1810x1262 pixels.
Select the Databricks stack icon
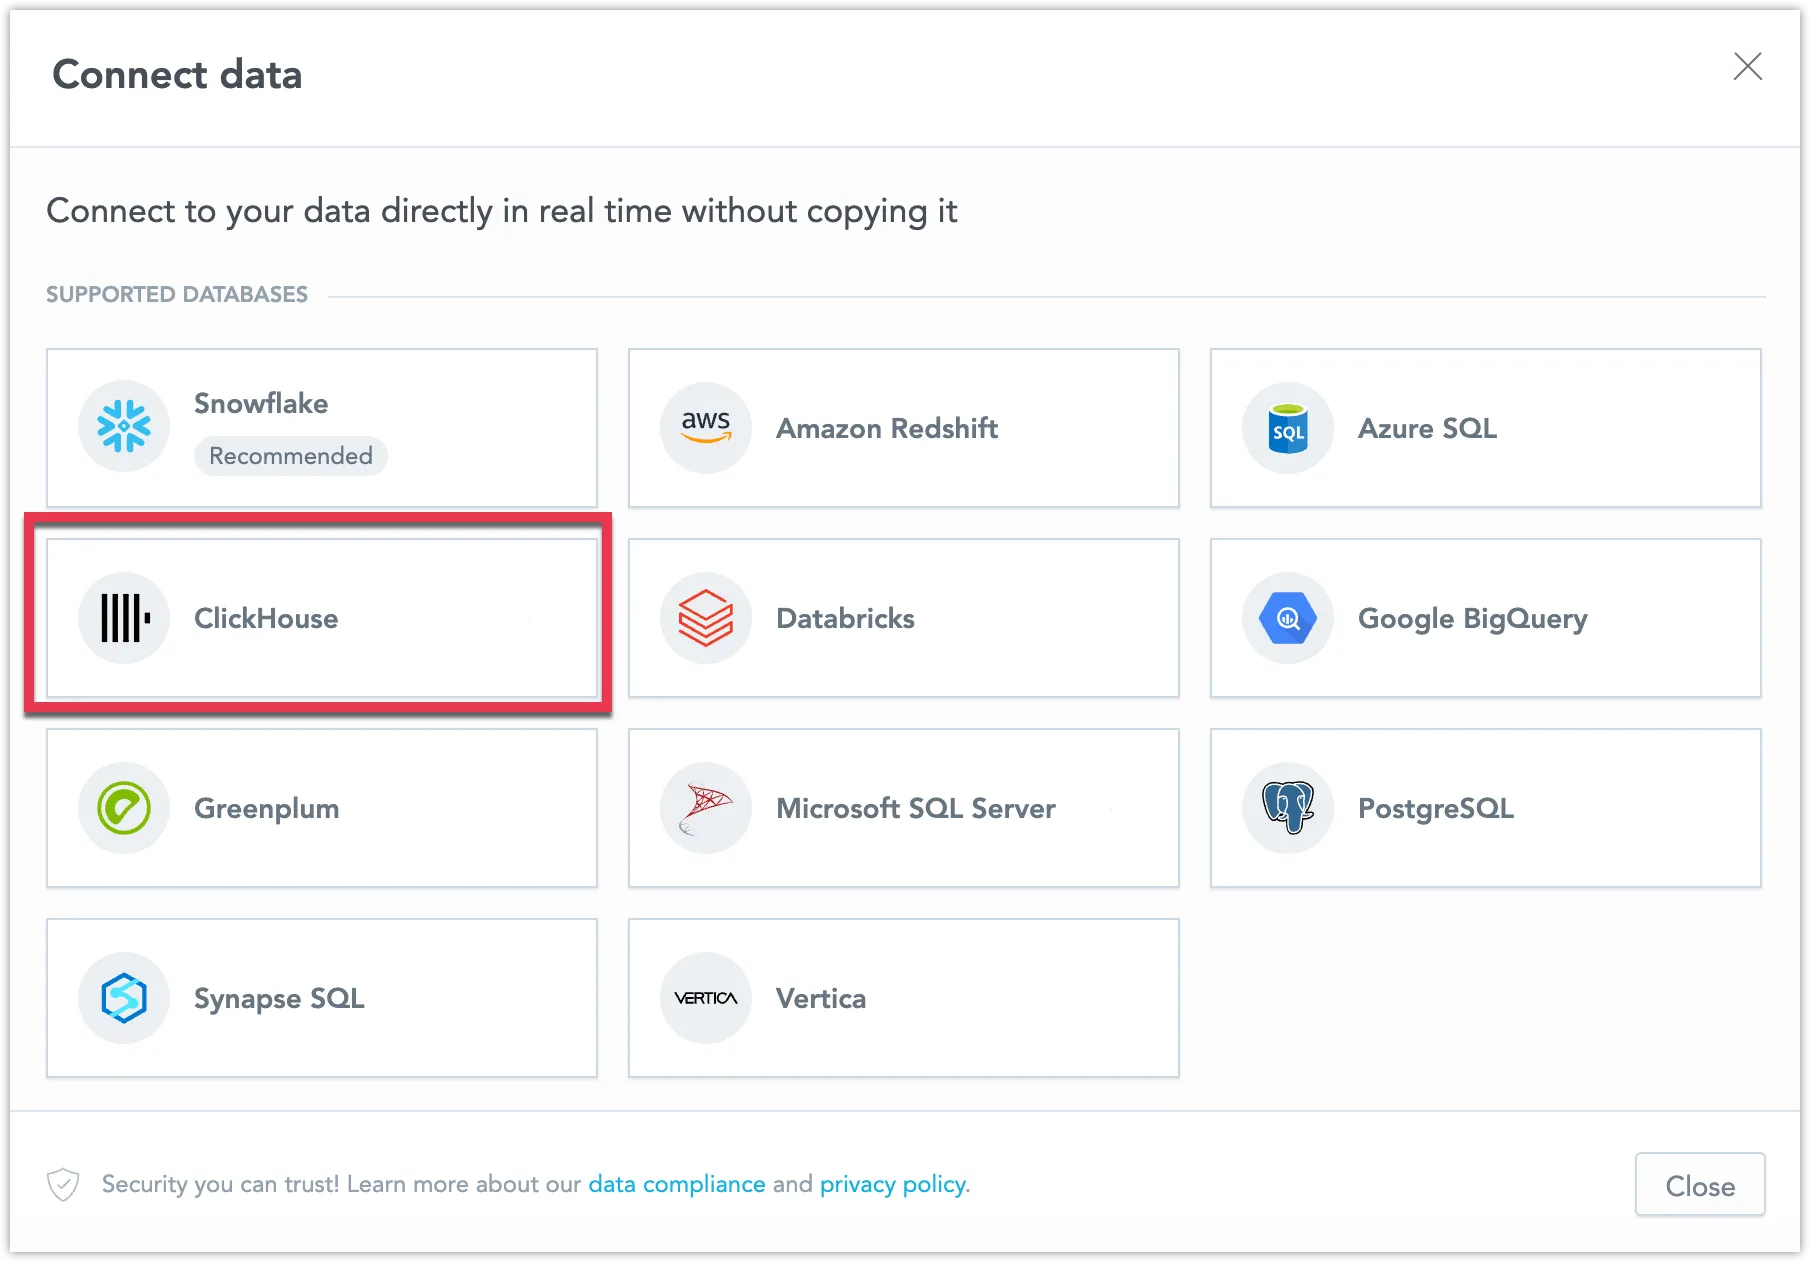point(705,618)
